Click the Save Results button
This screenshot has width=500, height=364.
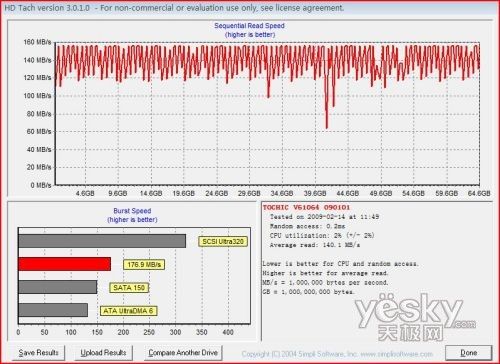[x=38, y=353]
